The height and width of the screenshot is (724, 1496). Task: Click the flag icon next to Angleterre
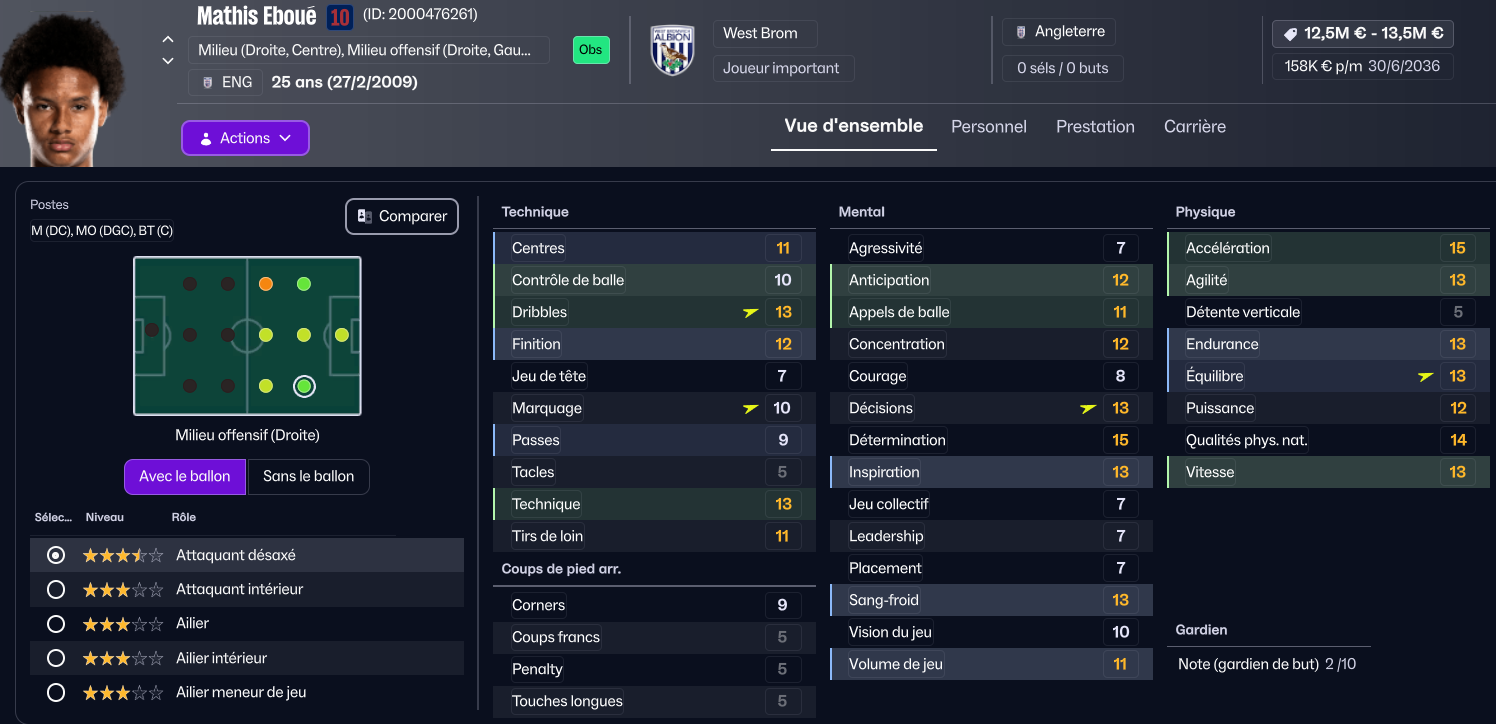click(1020, 32)
